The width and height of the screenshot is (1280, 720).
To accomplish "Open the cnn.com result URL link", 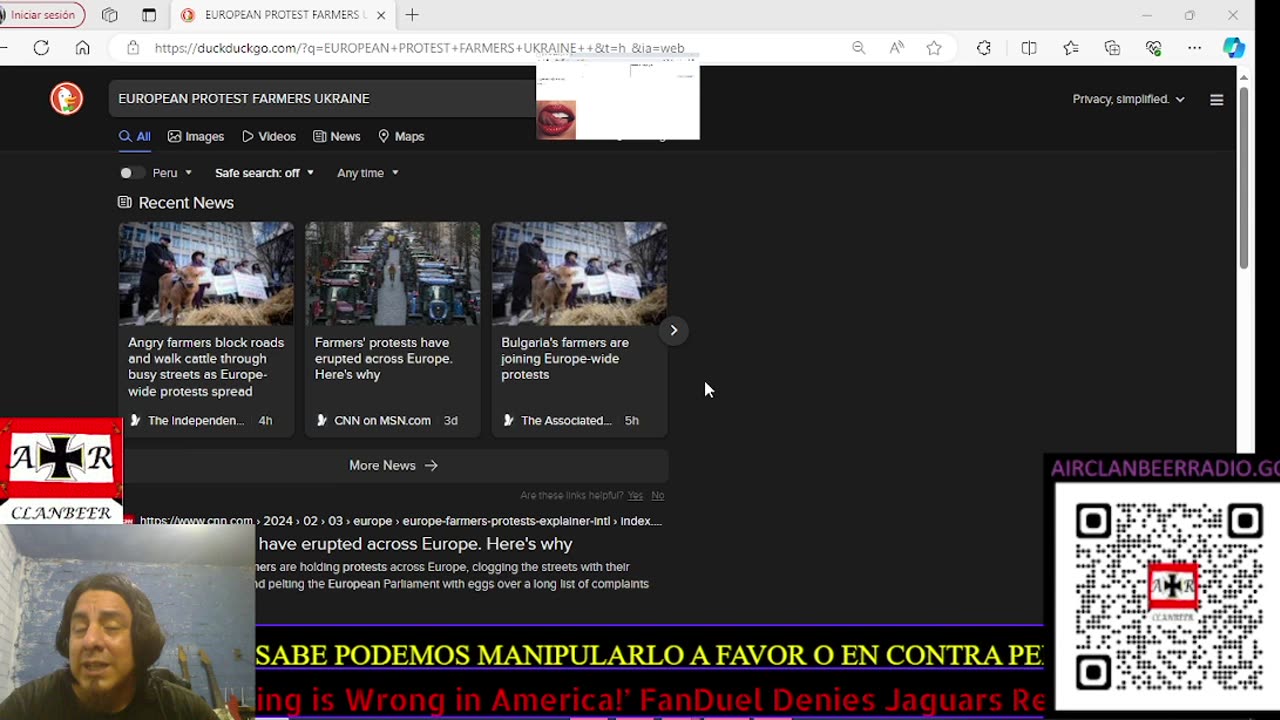I will tap(400, 521).
